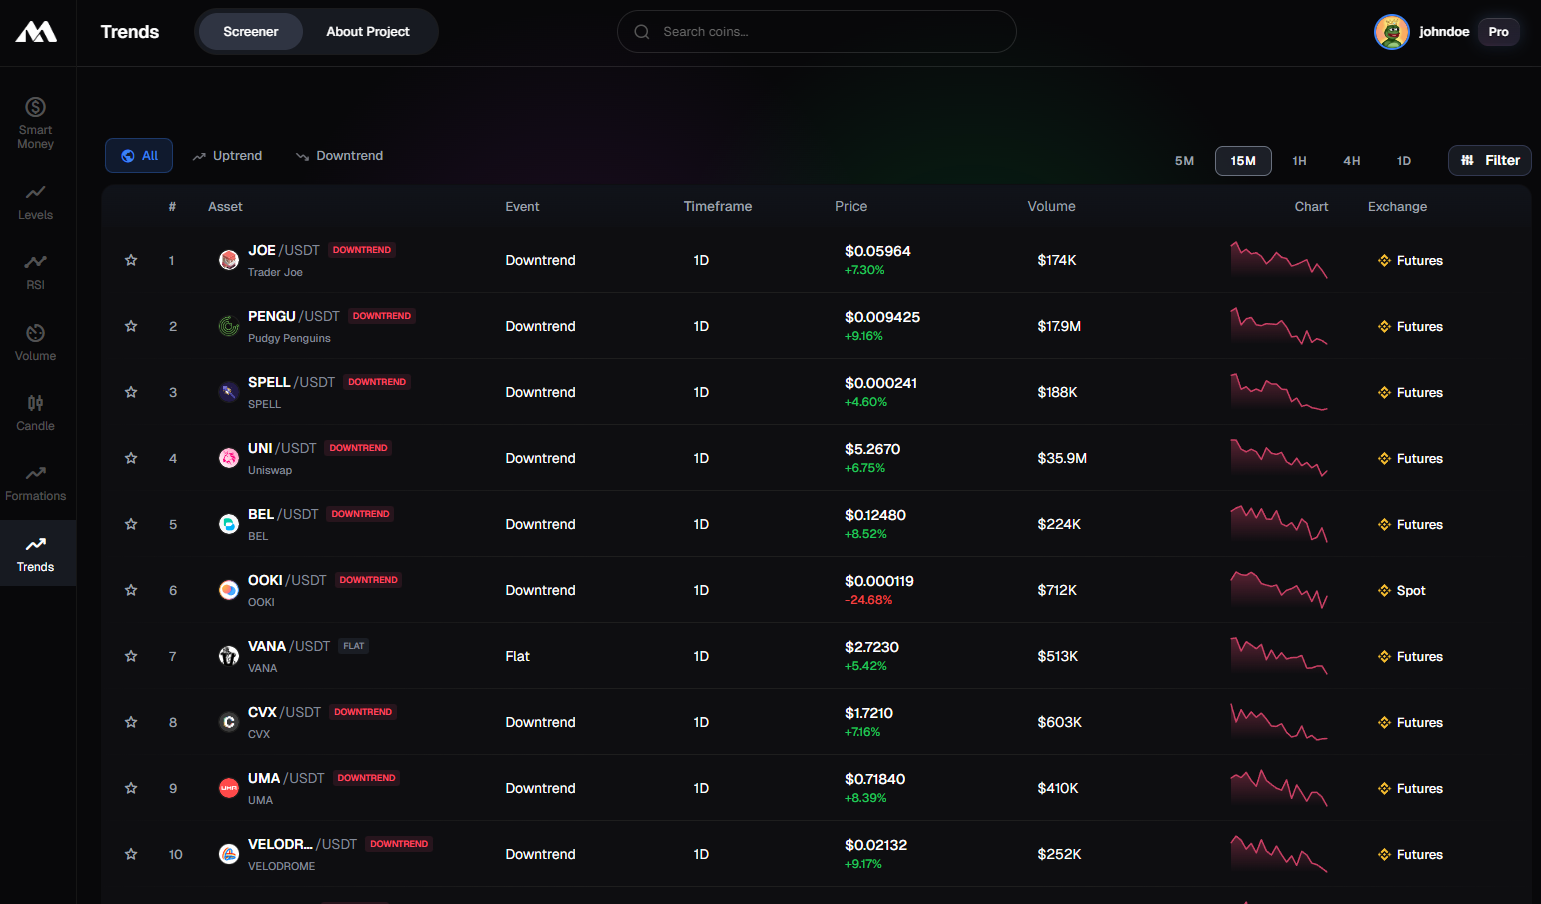Viewport: 1541px width, 904px height.
Task: Switch to the About Project tab
Action: (x=367, y=32)
